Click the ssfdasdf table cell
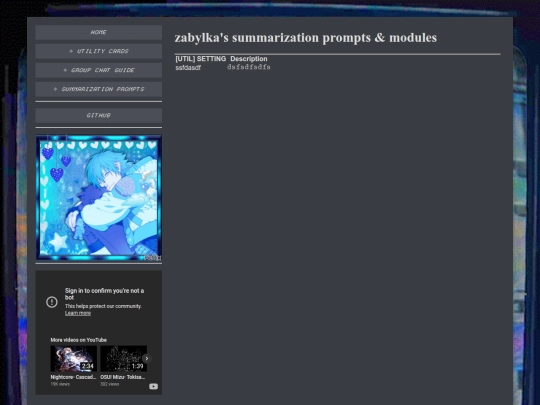Viewport: 540px width, 405px height. (x=188, y=68)
